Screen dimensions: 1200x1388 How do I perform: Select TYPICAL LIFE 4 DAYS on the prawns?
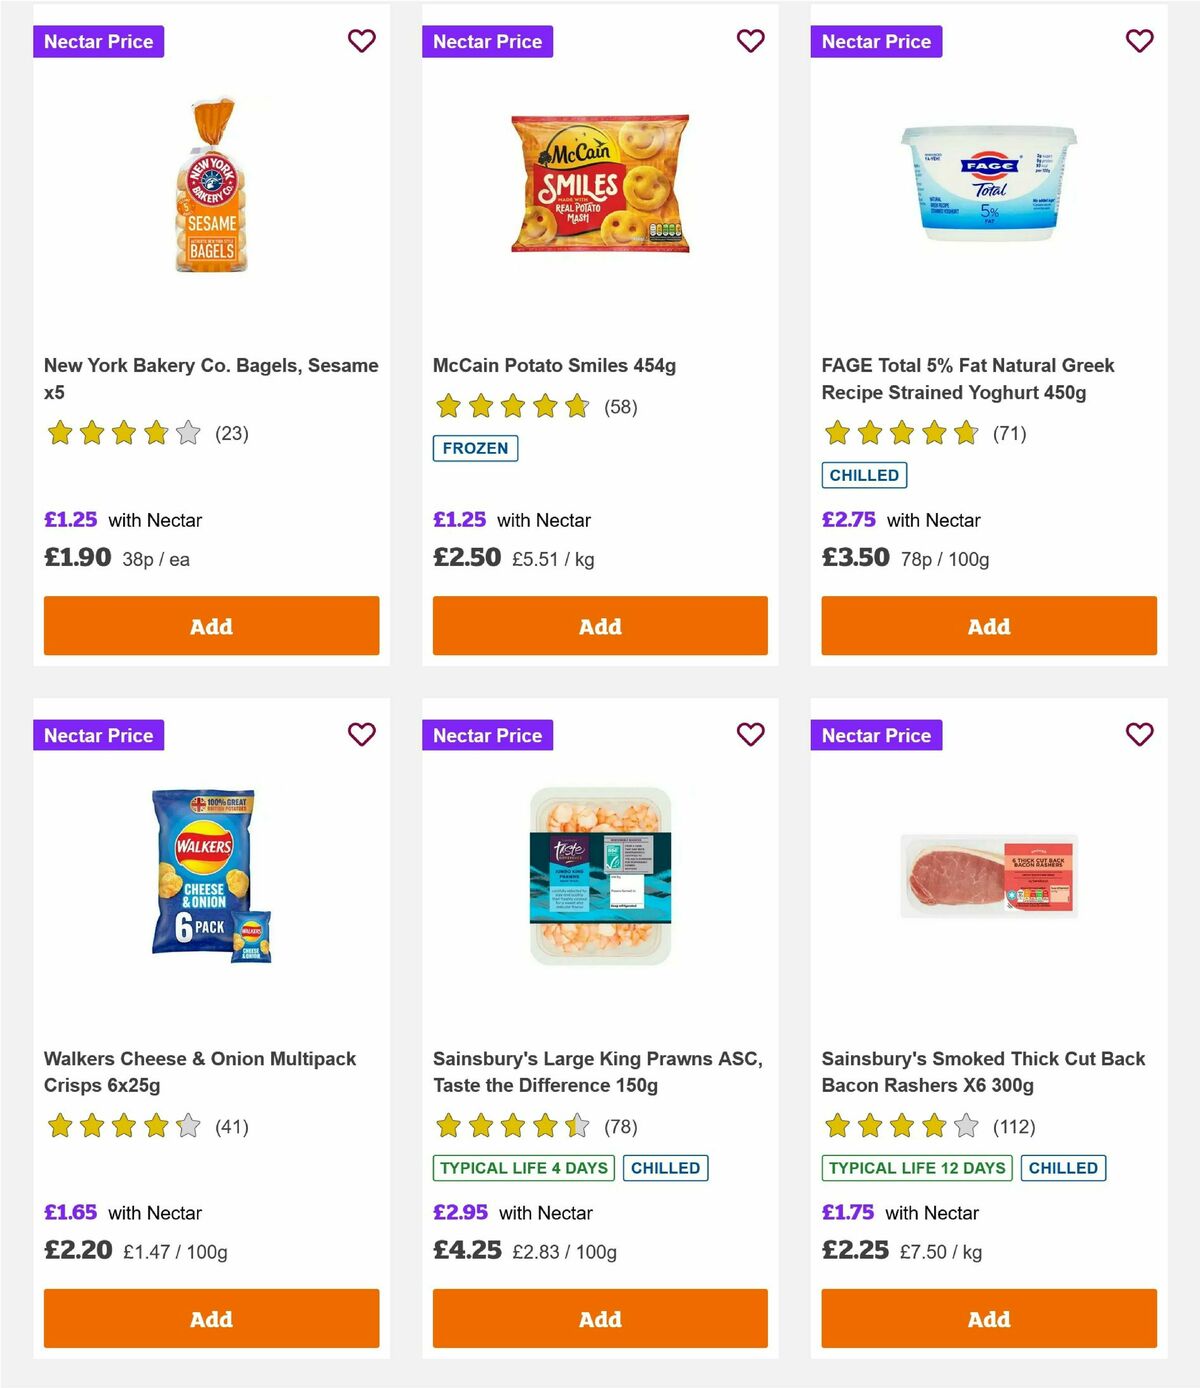[x=522, y=1167]
